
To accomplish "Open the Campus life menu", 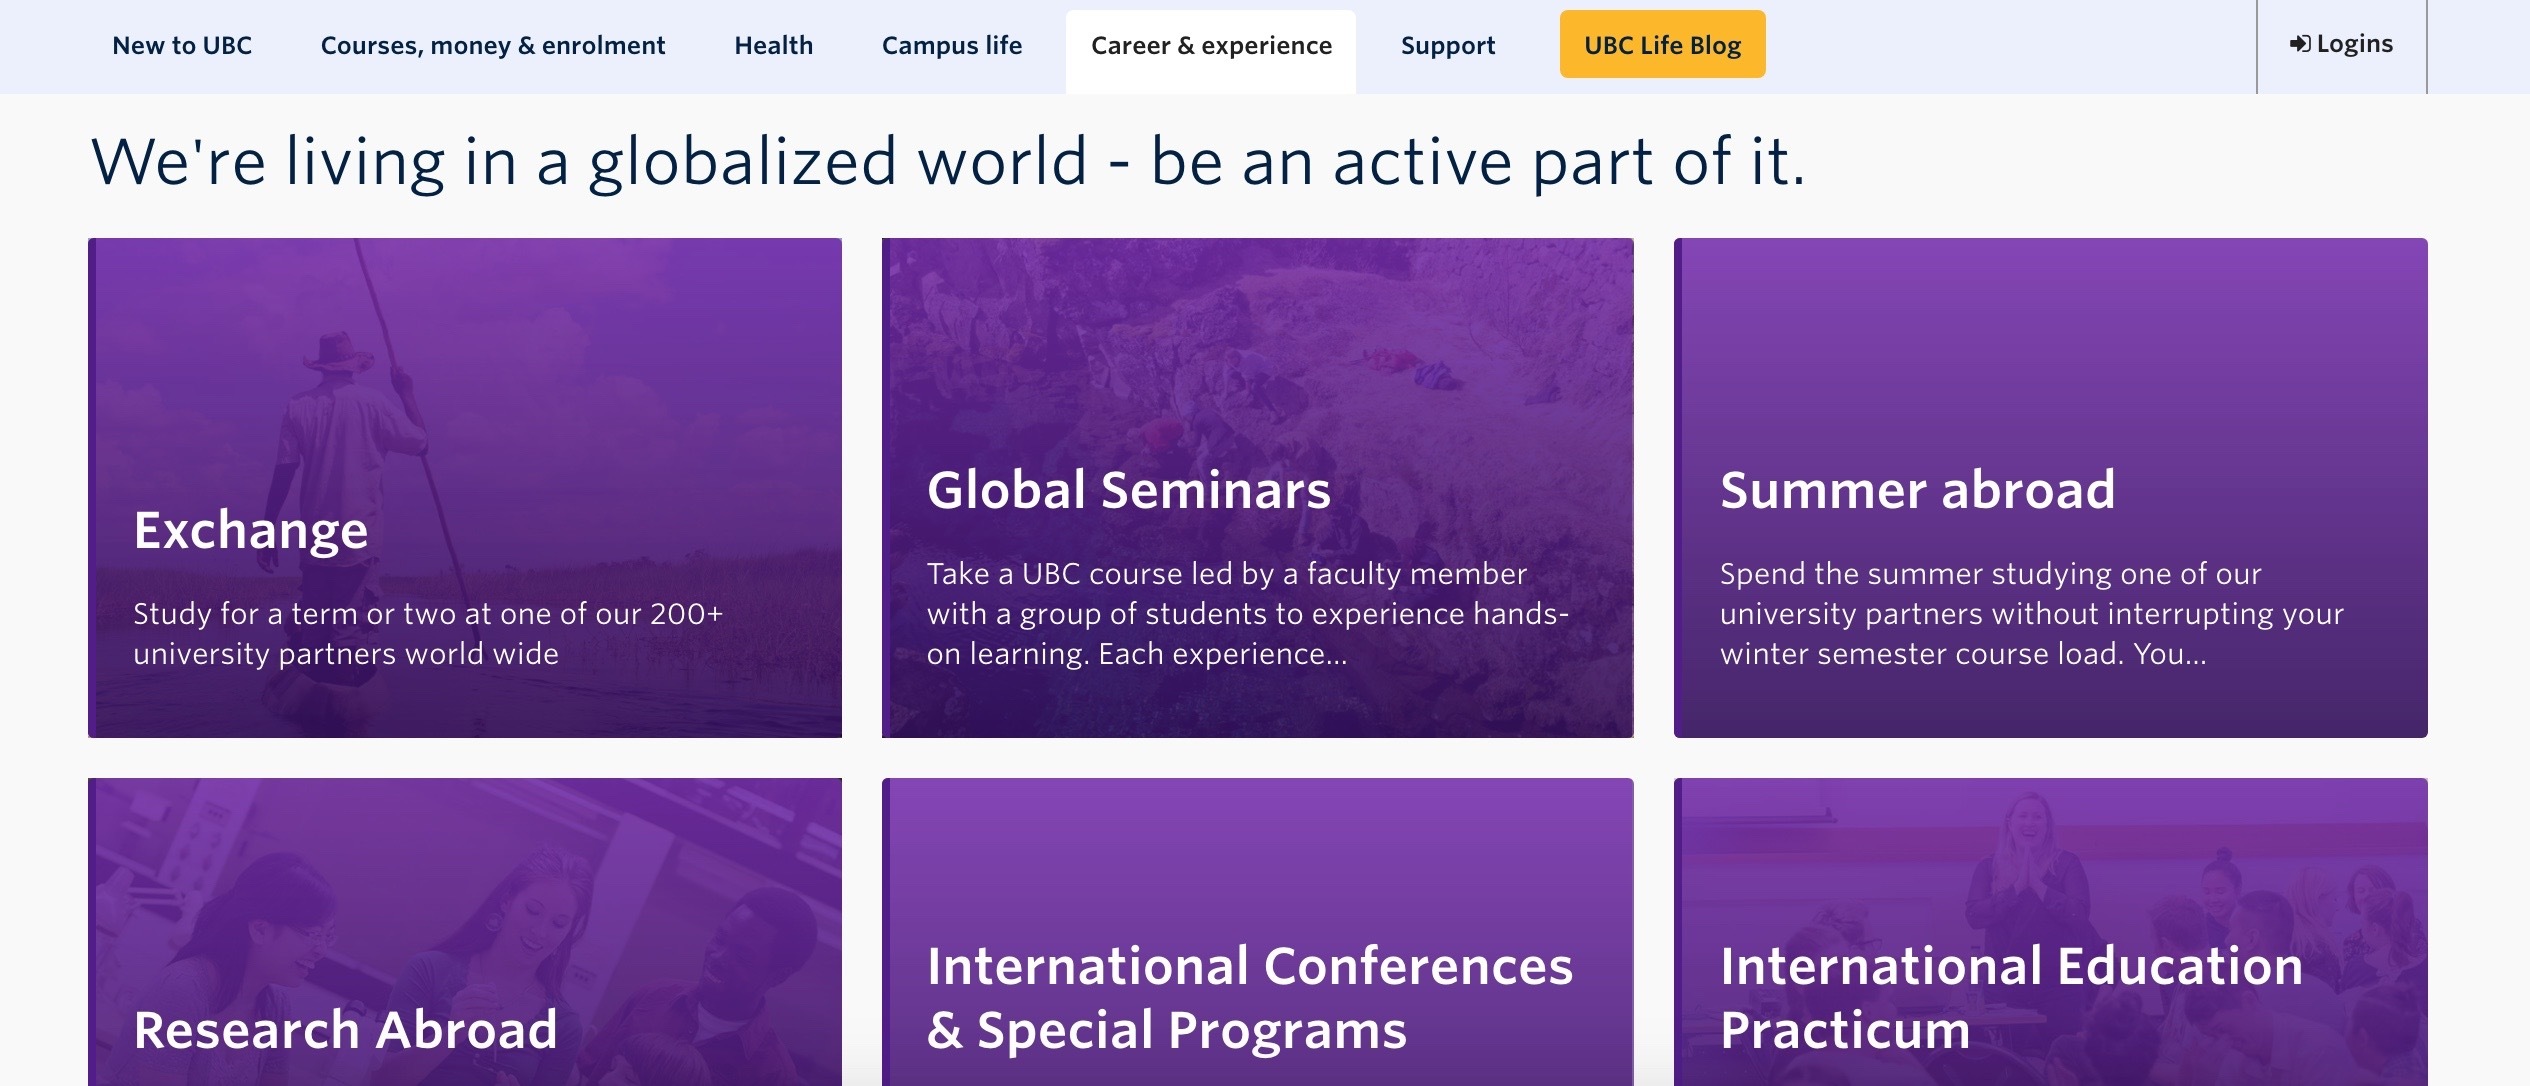I will [951, 46].
